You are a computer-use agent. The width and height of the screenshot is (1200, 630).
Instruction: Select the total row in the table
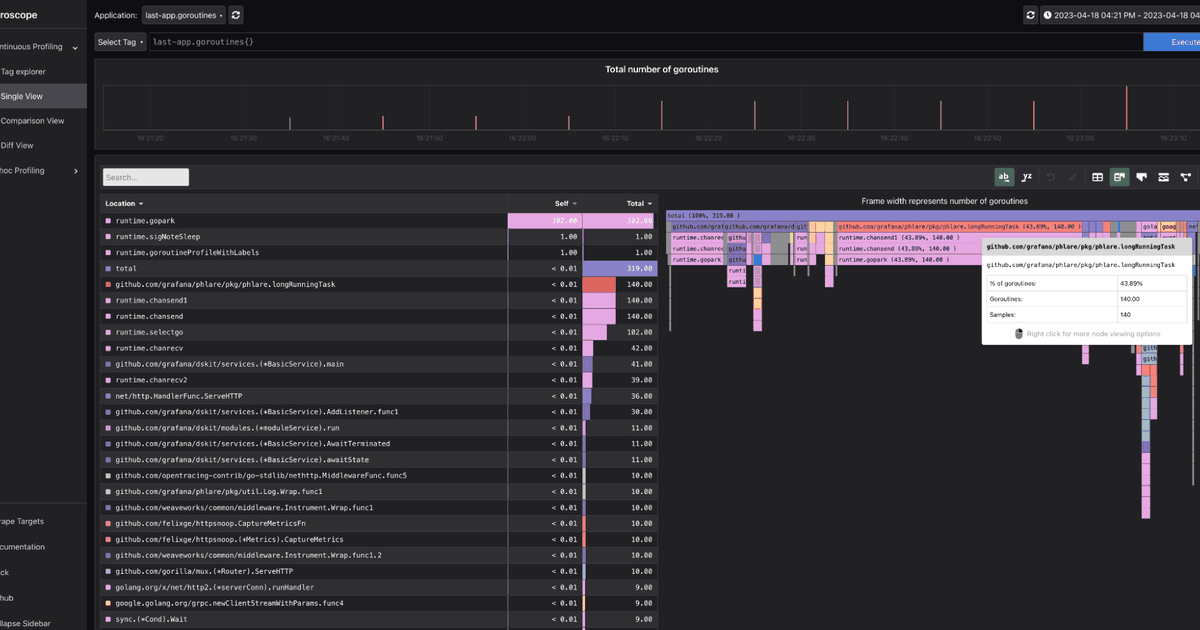point(380,268)
